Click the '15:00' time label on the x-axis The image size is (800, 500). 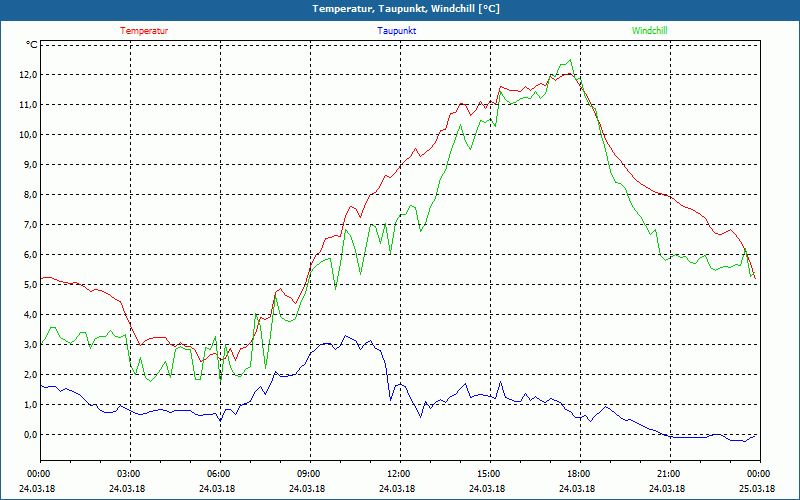[x=487, y=474]
